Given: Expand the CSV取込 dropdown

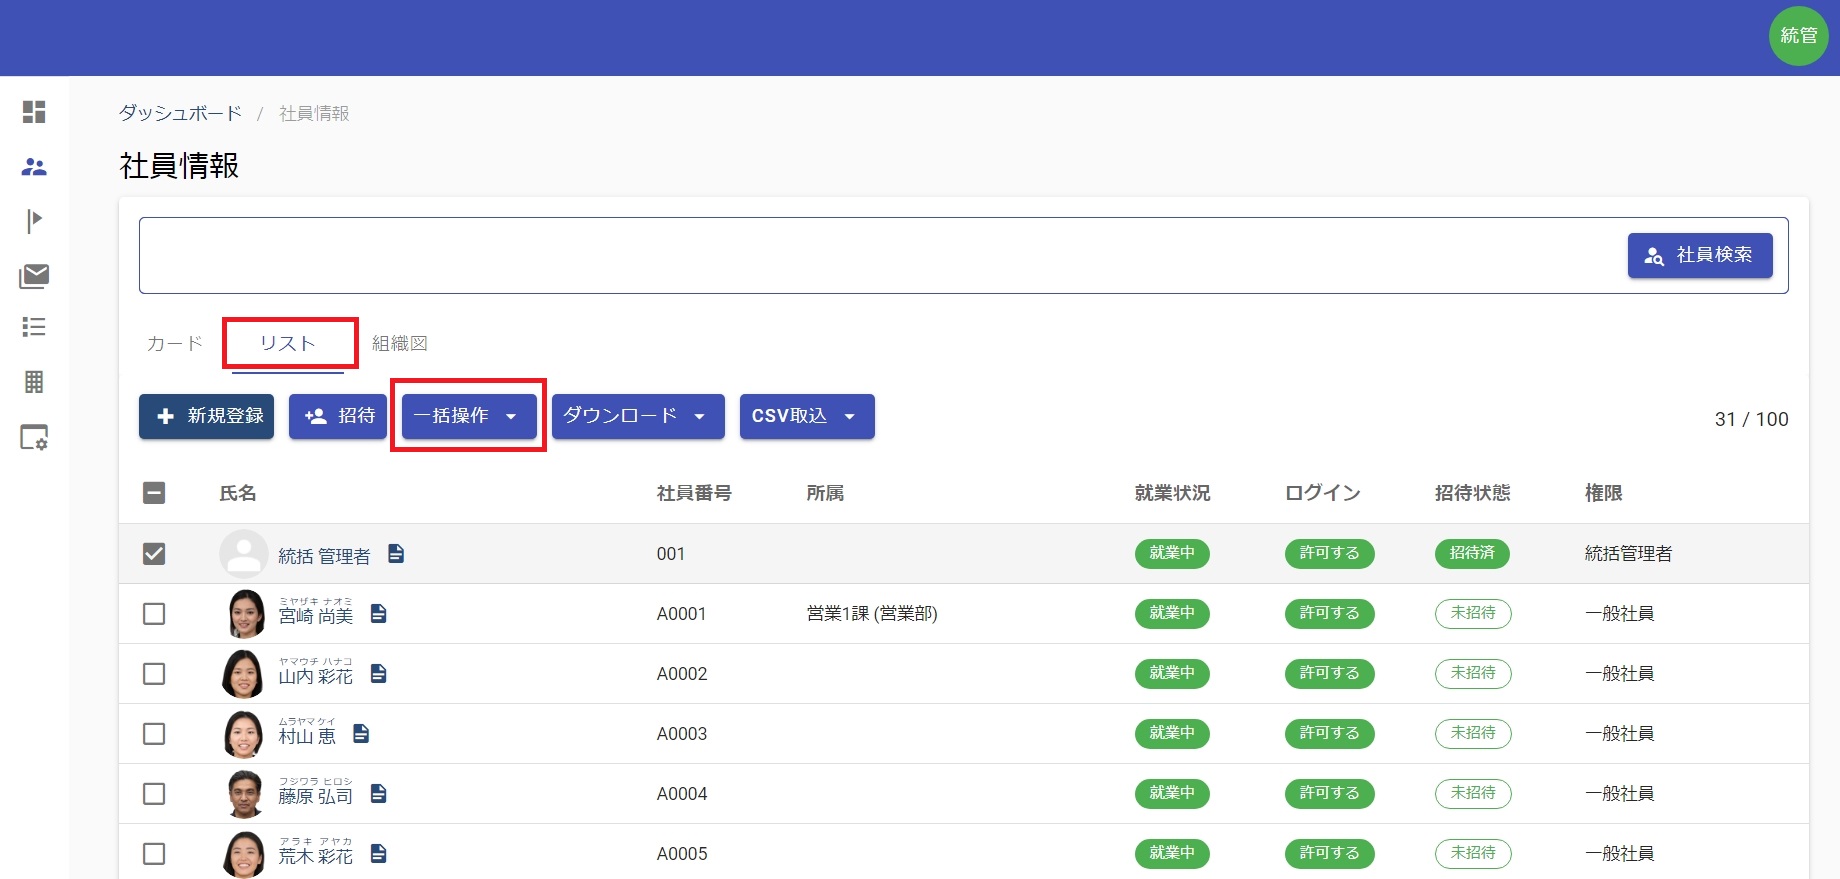Looking at the screenshot, I should tap(806, 416).
